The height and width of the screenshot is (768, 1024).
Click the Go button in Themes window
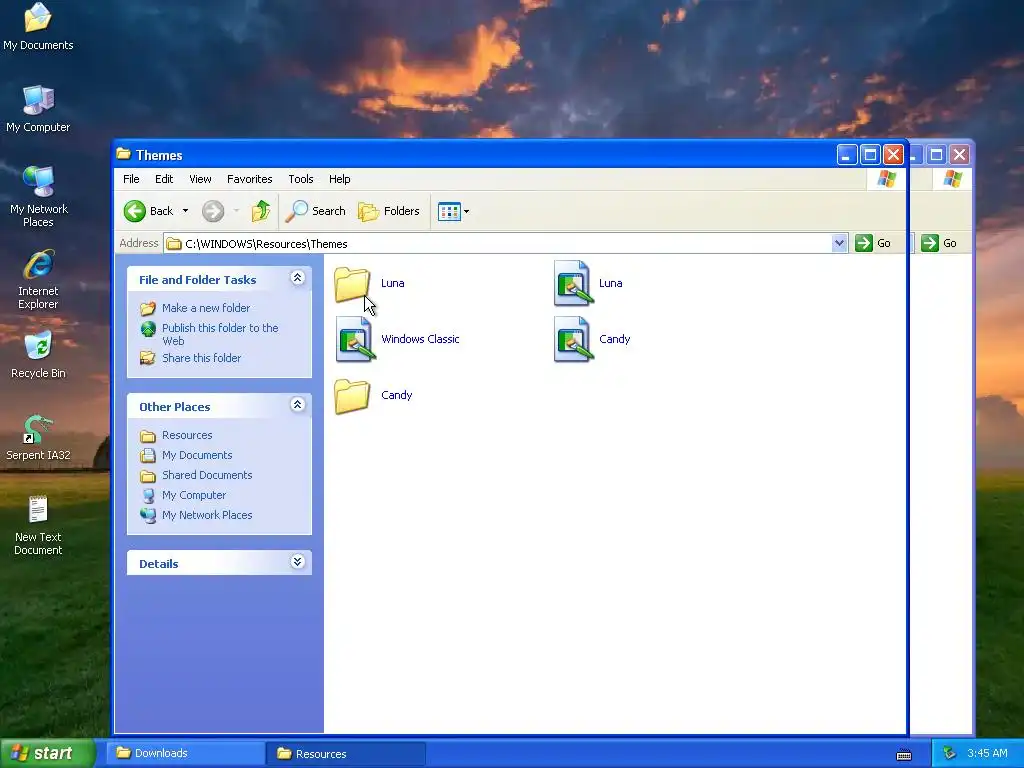click(x=874, y=243)
